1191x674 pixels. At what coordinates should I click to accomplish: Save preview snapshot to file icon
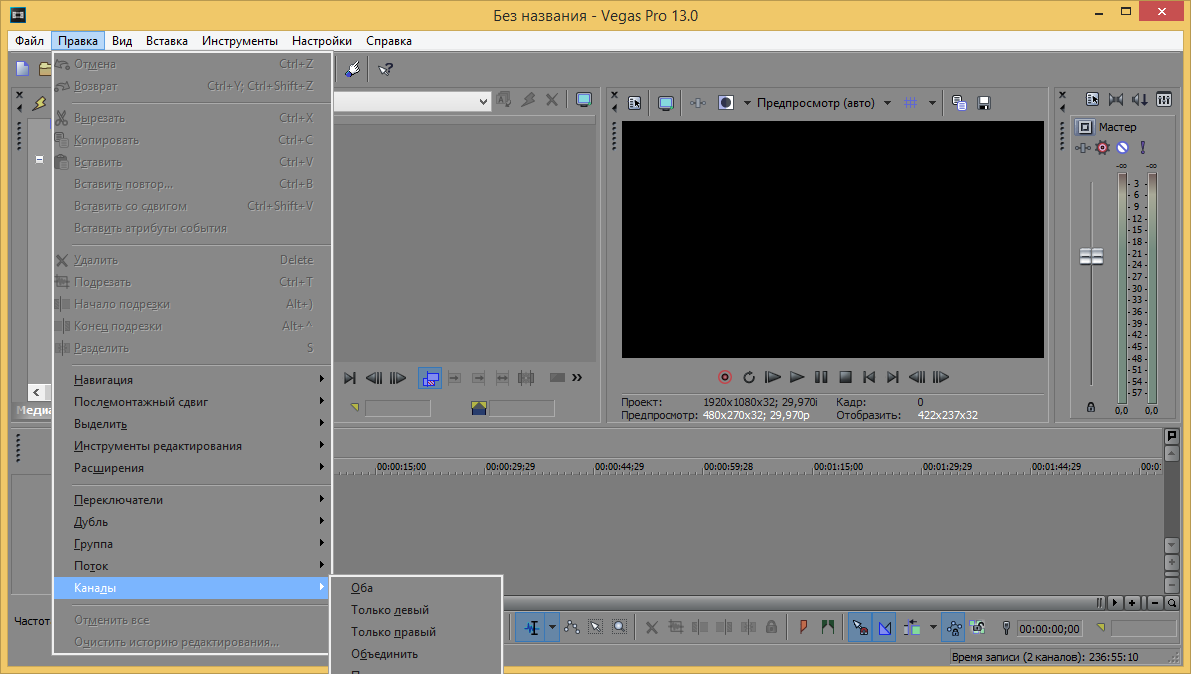[x=983, y=102]
